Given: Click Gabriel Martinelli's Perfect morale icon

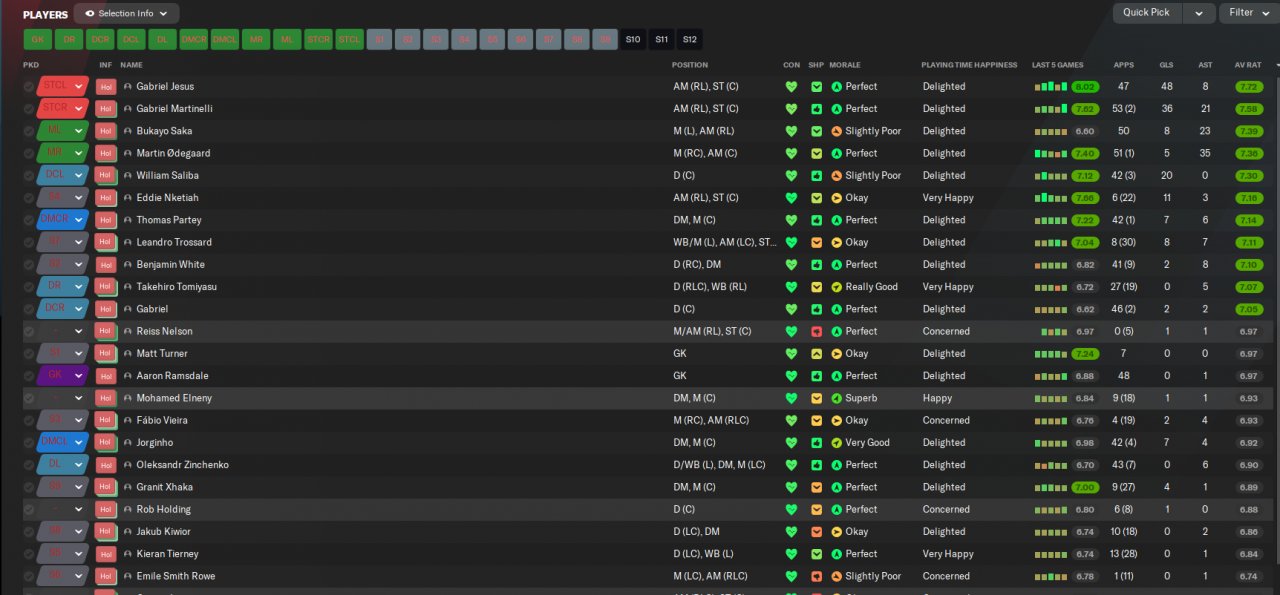Looking at the screenshot, I should click(837, 109).
